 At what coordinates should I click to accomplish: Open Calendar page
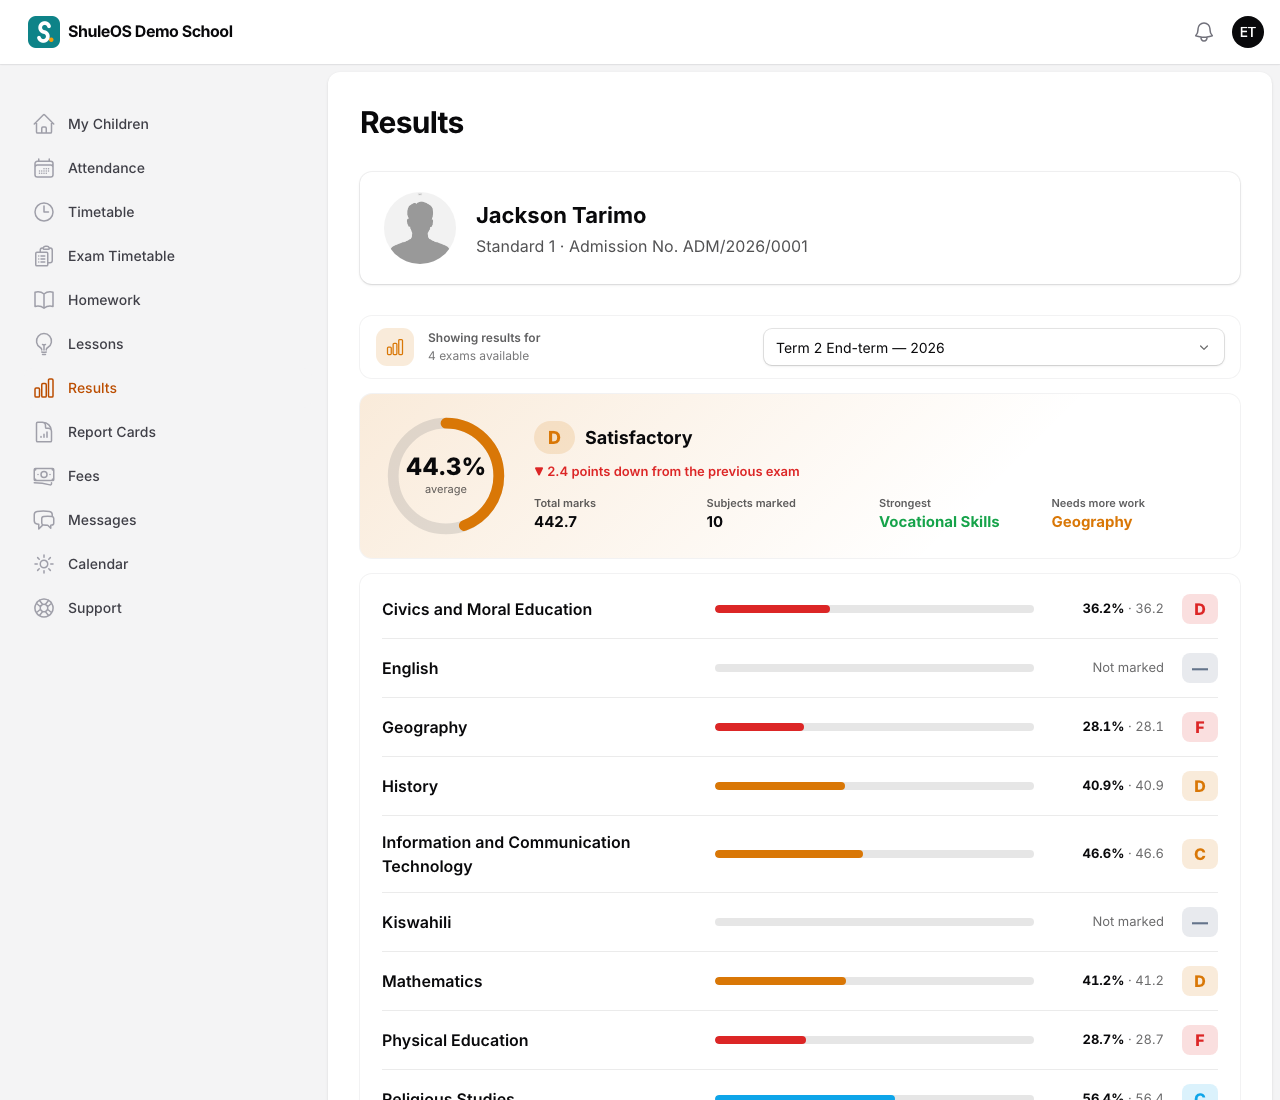click(98, 564)
